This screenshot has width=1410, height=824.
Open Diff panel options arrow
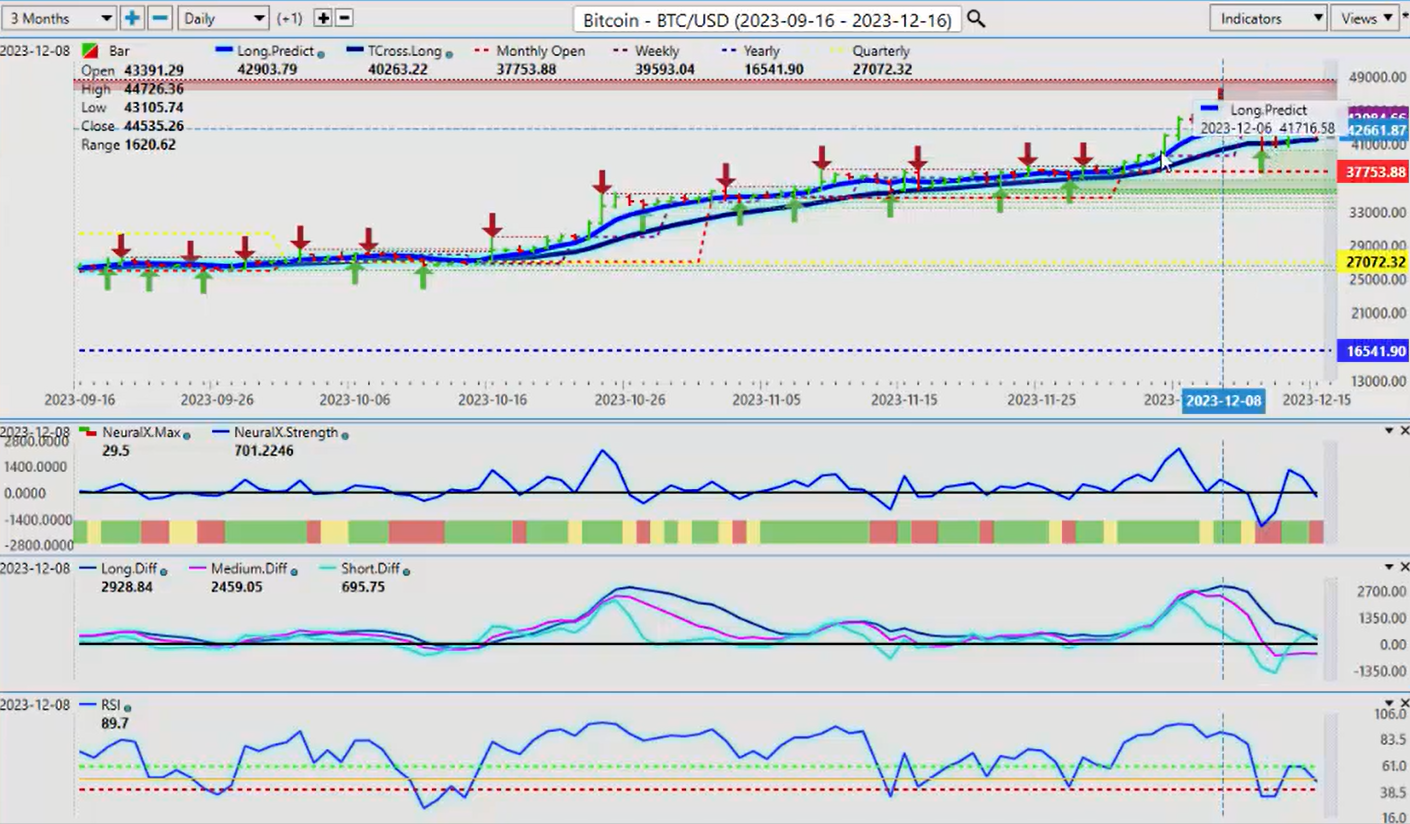click(1388, 567)
